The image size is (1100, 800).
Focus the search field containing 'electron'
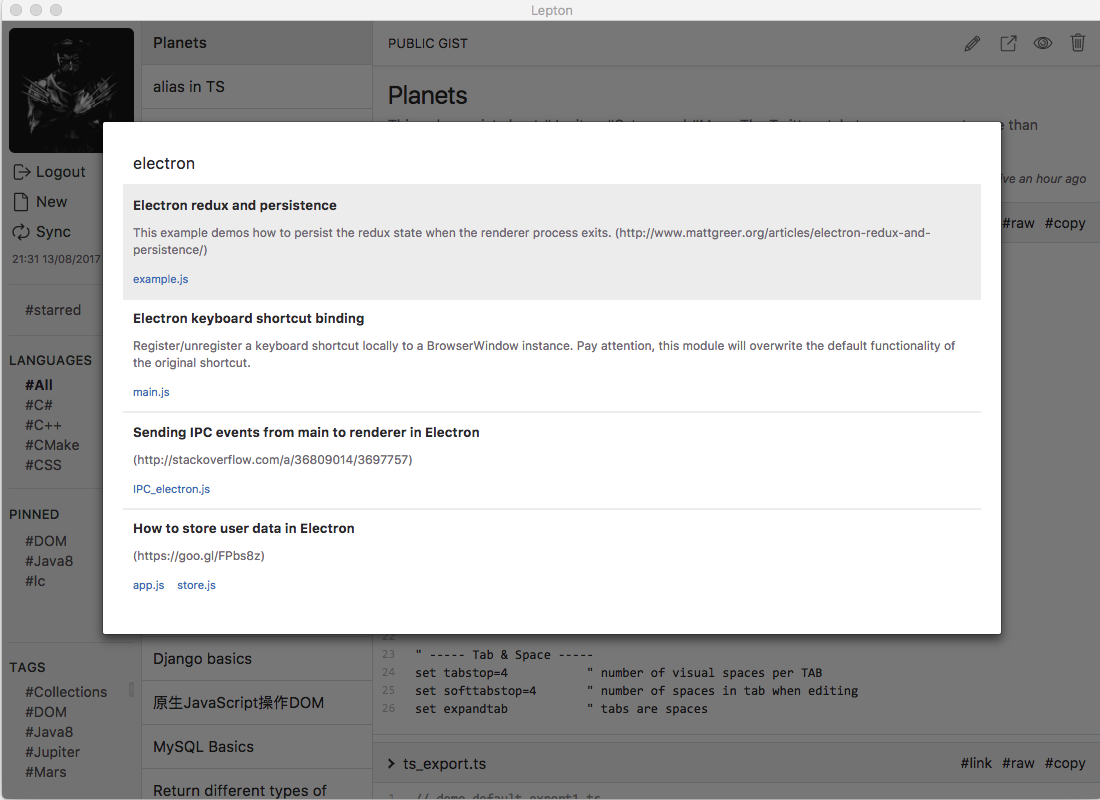pos(551,164)
